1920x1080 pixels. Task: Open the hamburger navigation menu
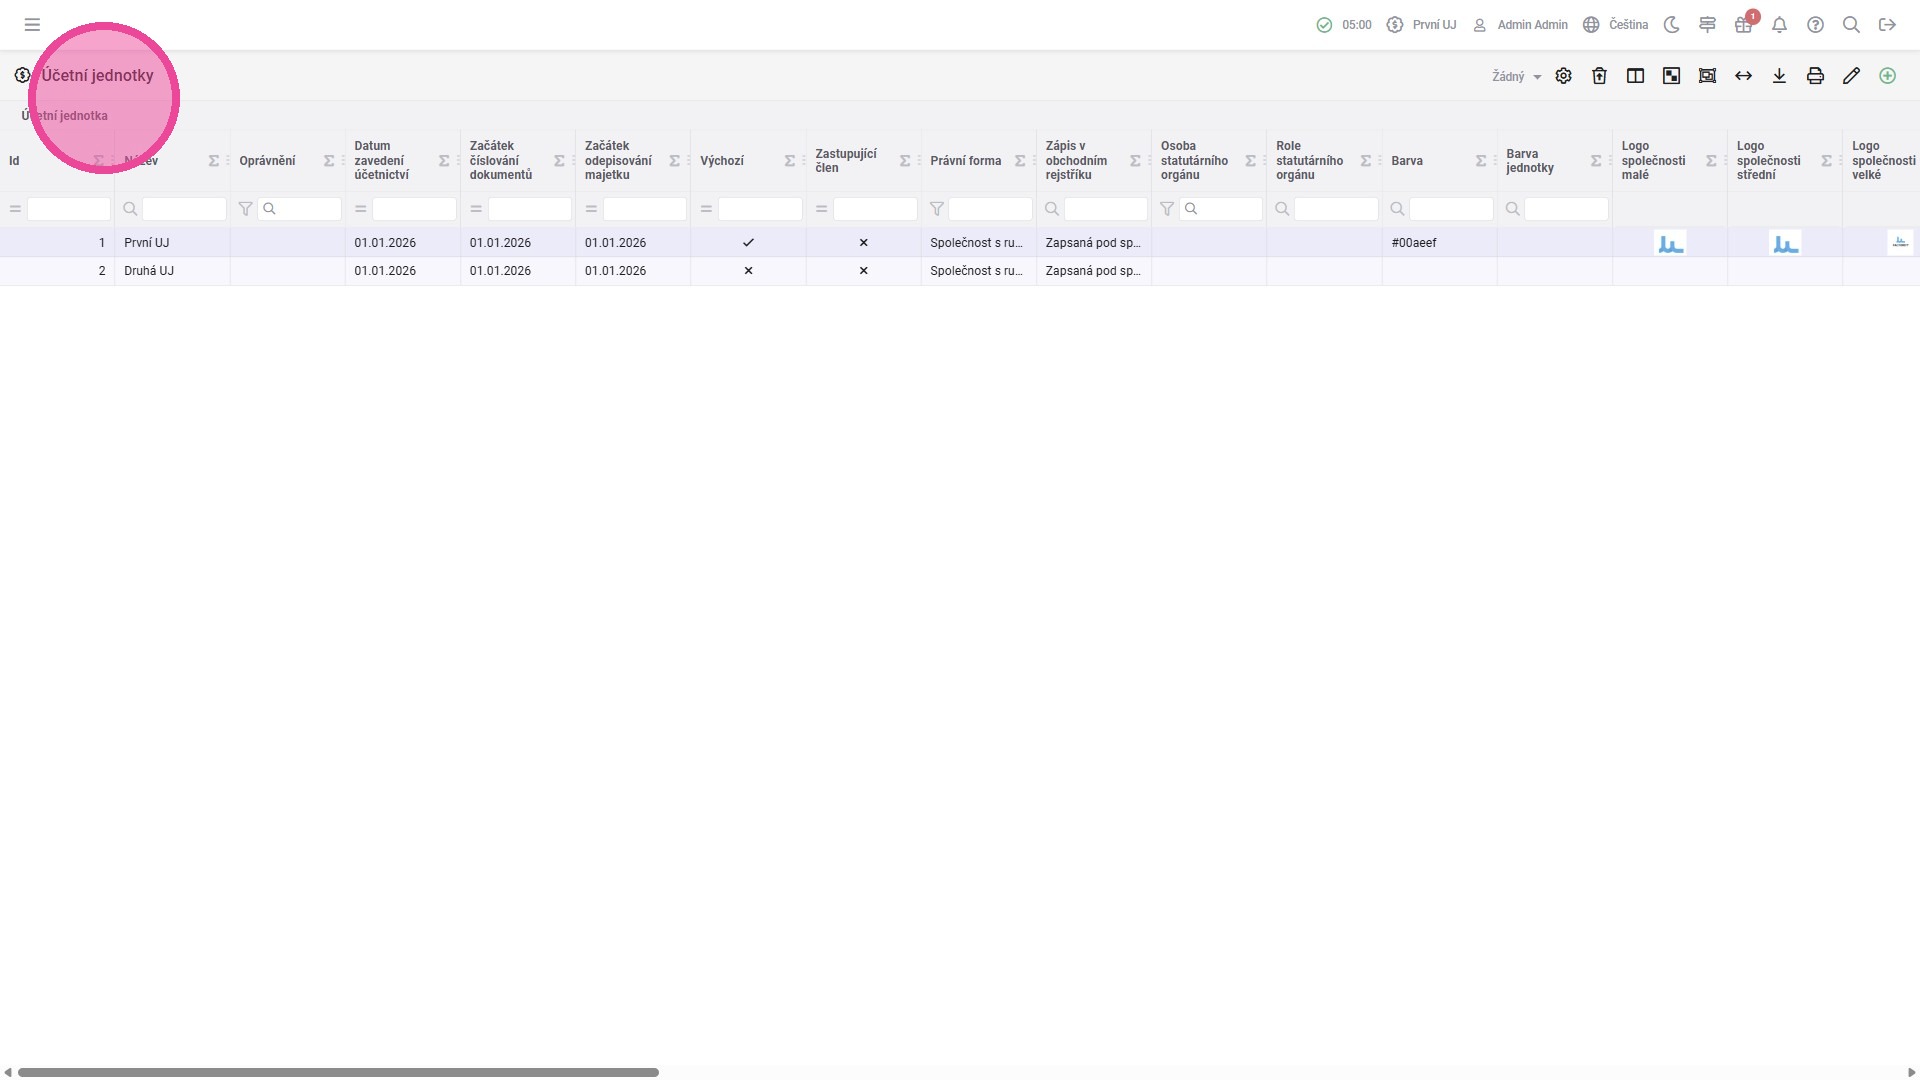click(32, 25)
